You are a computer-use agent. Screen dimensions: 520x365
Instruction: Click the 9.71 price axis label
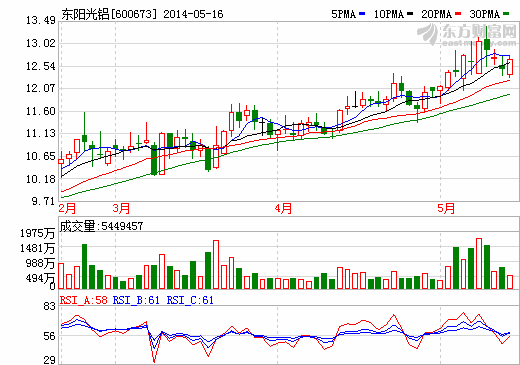(x=43, y=201)
